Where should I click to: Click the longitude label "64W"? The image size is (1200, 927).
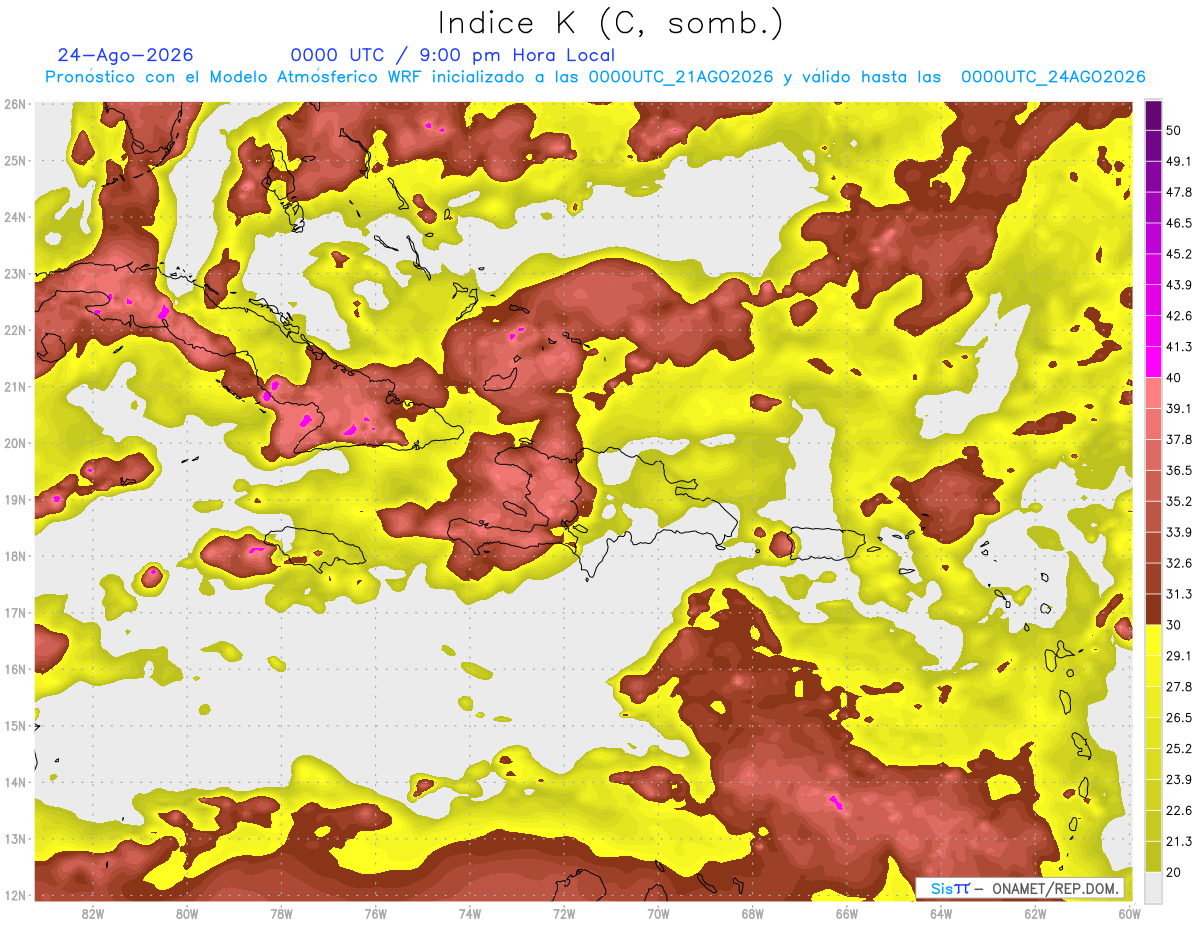[941, 913]
